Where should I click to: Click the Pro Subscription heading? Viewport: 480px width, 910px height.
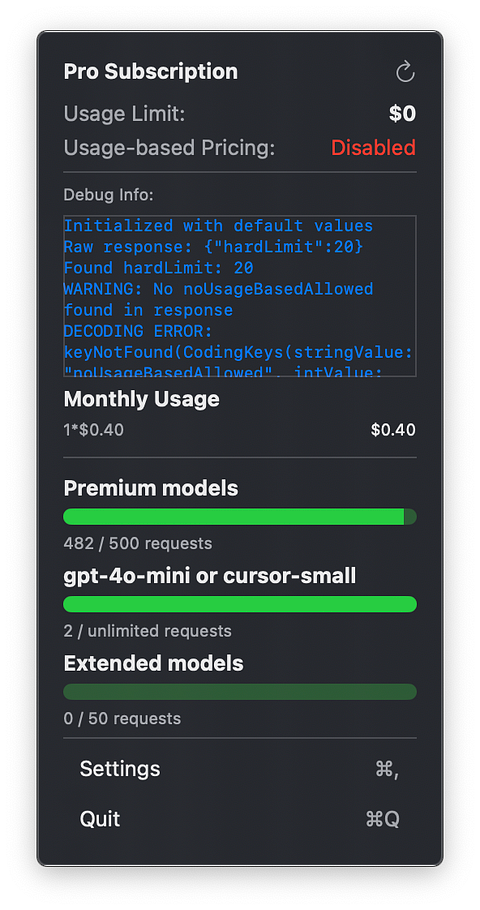[151, 71]
